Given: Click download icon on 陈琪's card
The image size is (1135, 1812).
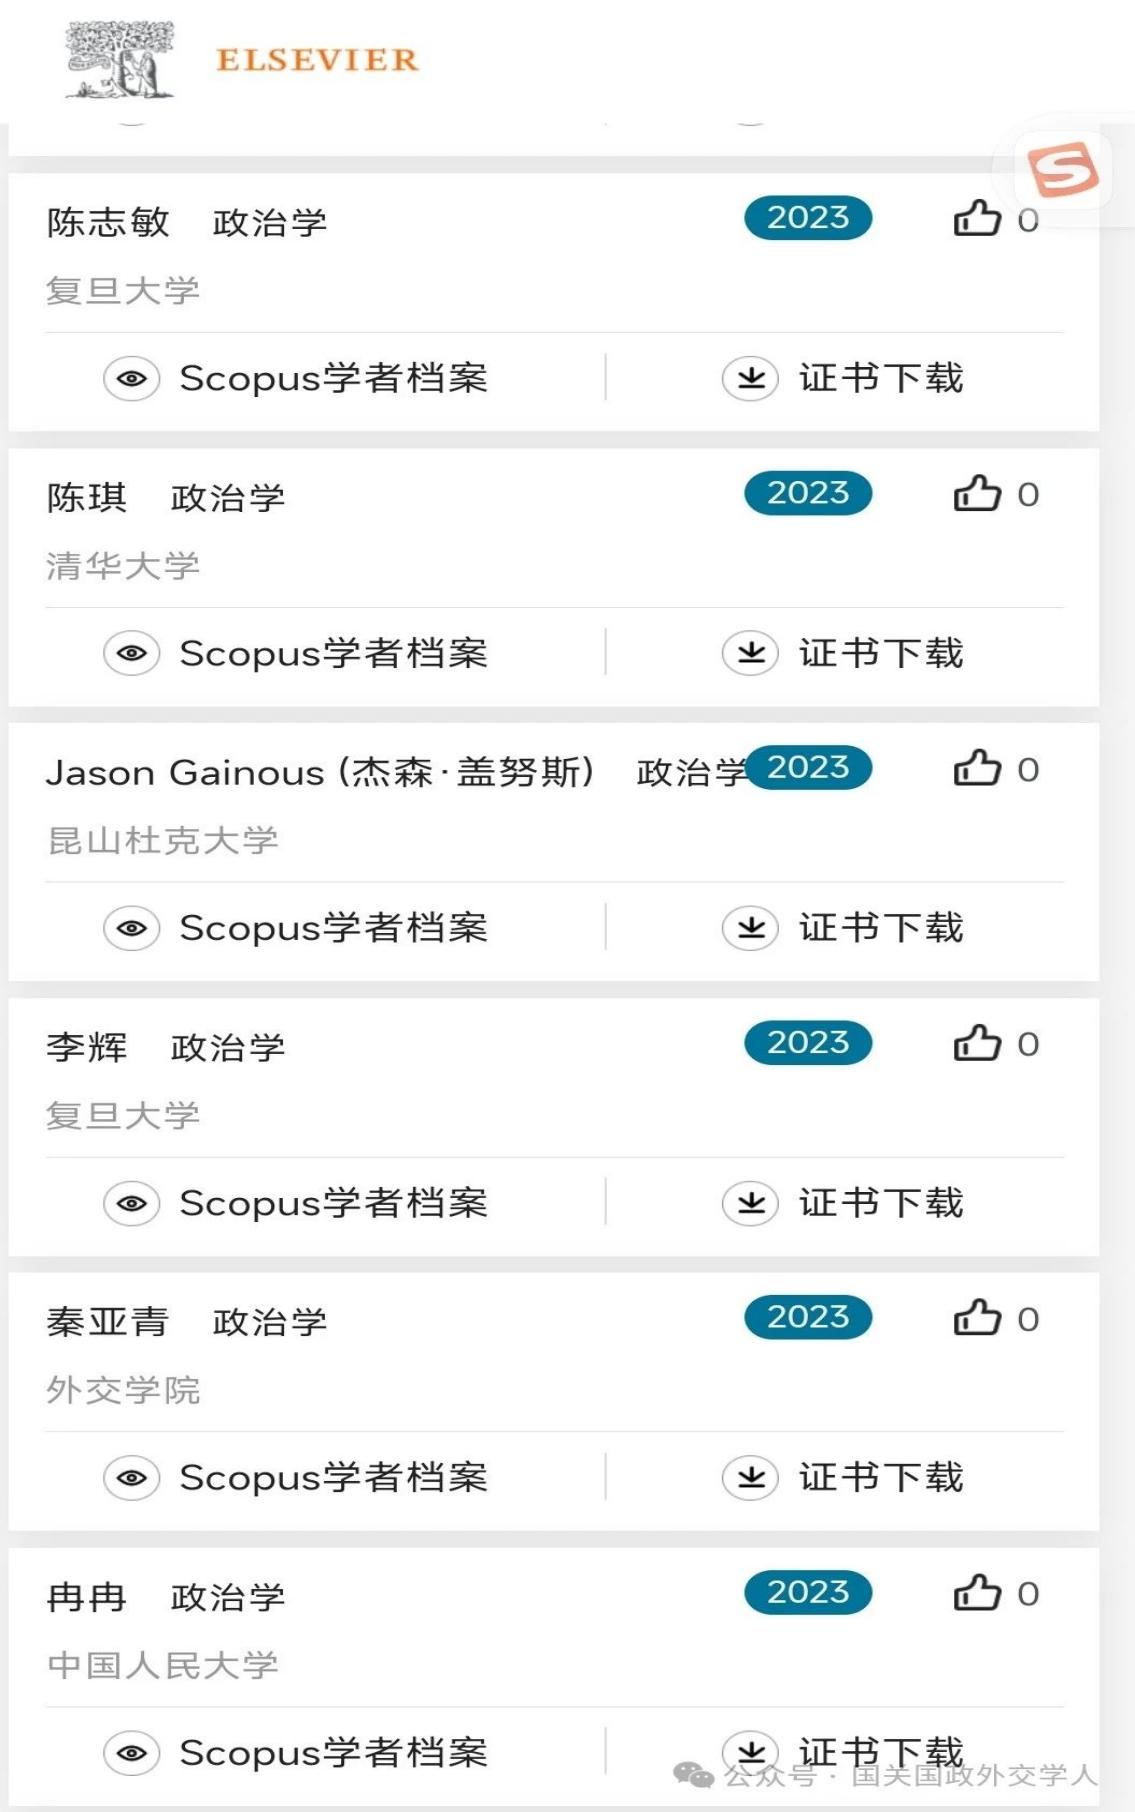Looking at the screenshot, I should (750, 654).
